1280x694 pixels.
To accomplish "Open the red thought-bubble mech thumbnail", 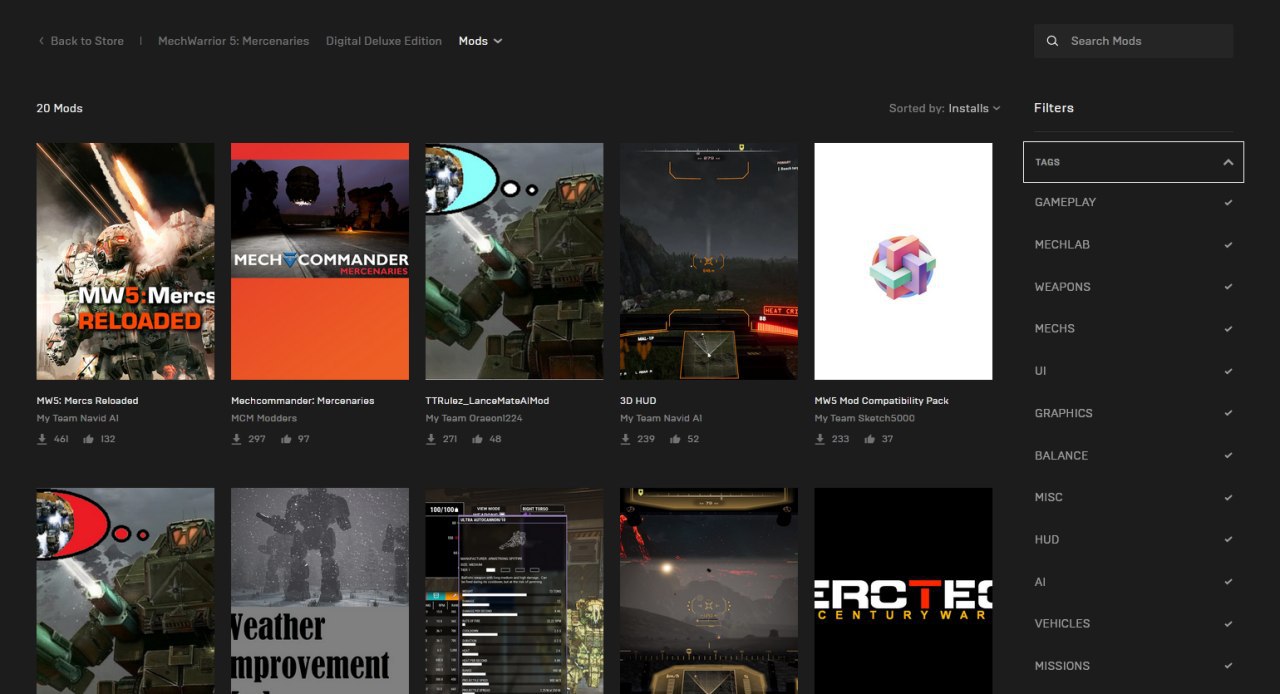I will click(x=125, y=591).
